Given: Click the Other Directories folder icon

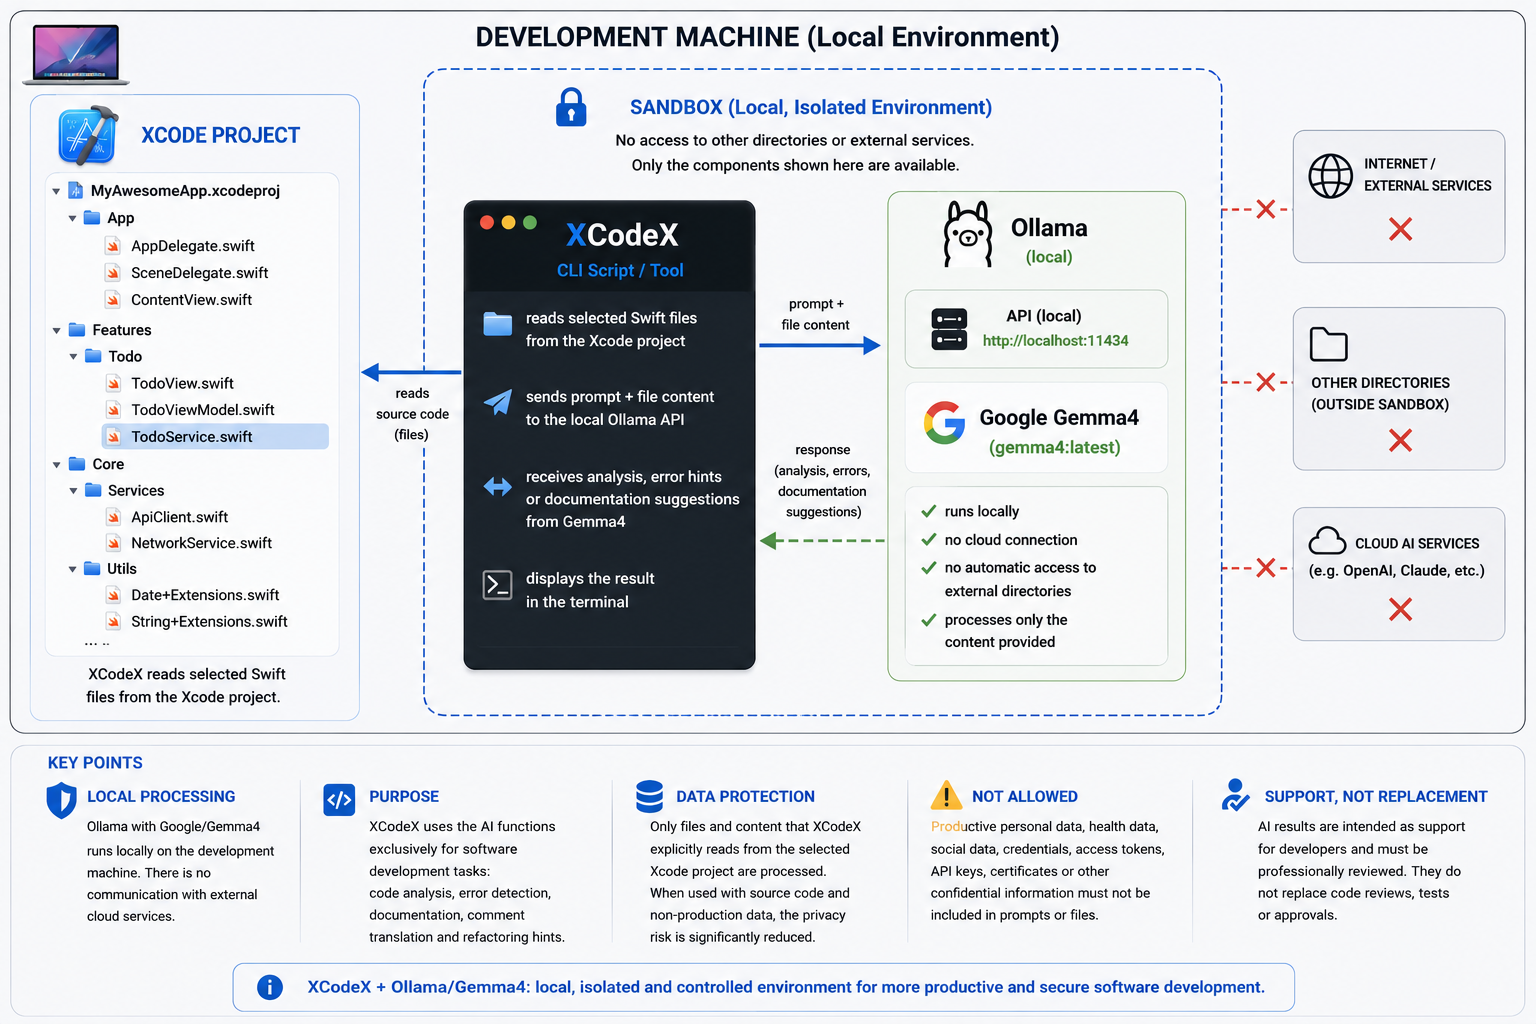Looking at the screenshot, I should point(1329,344).
